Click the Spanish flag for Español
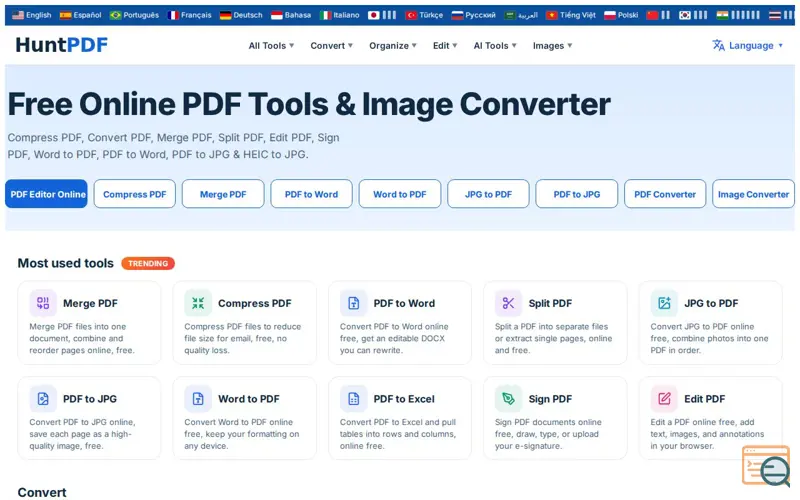800x500 pixels. click(x=65, y=15)
